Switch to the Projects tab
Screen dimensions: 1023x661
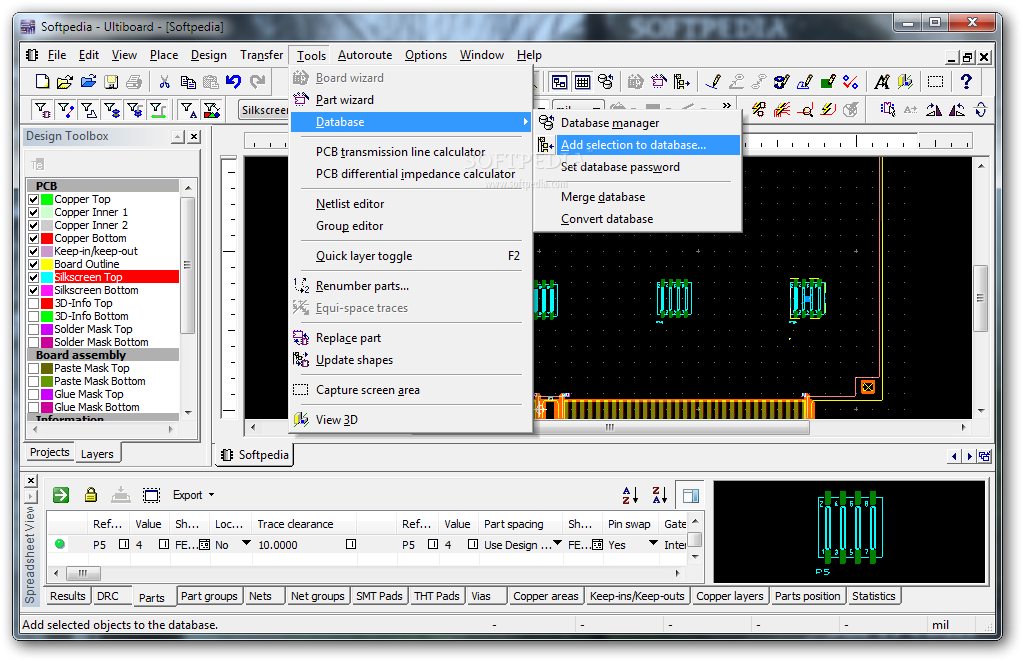[x=50, y=452]
